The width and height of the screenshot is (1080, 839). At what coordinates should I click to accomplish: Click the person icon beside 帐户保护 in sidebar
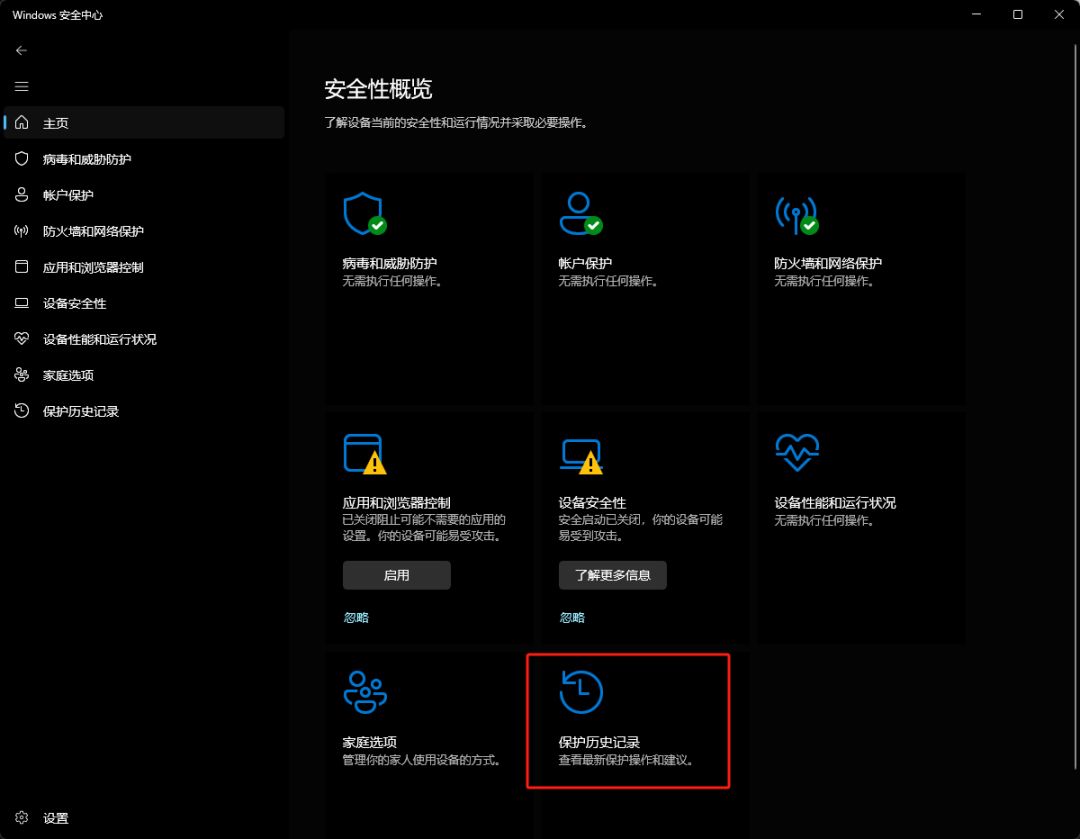coord(22,194)
